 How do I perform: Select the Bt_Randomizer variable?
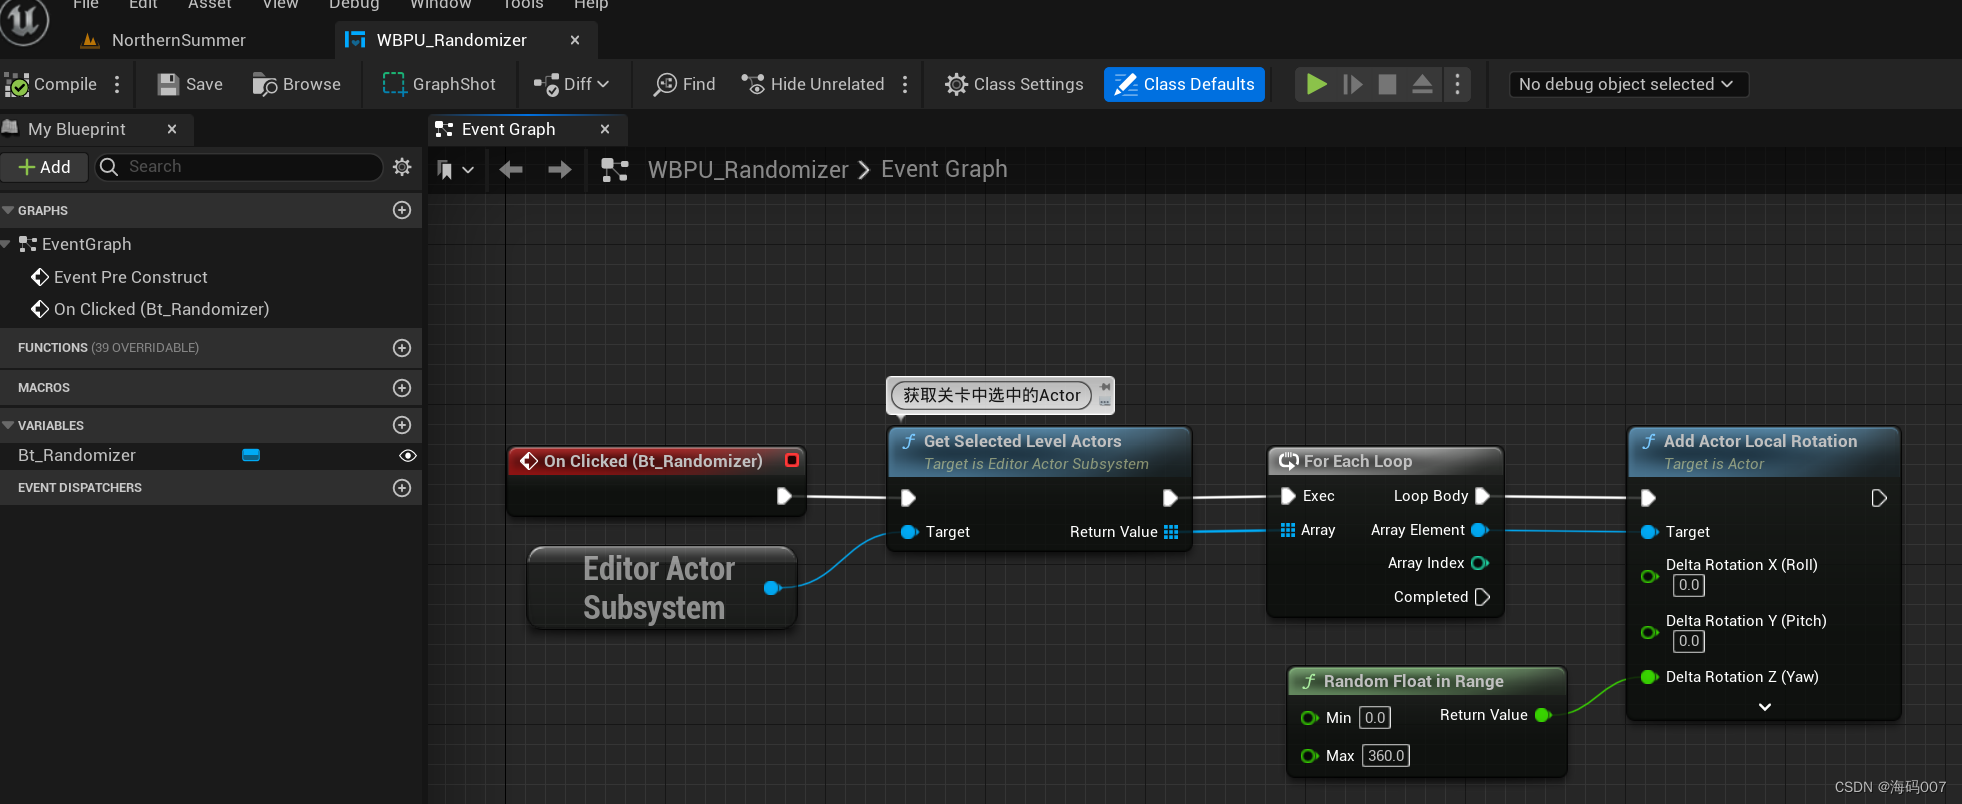pyautogui.click(x=77, y=455)
